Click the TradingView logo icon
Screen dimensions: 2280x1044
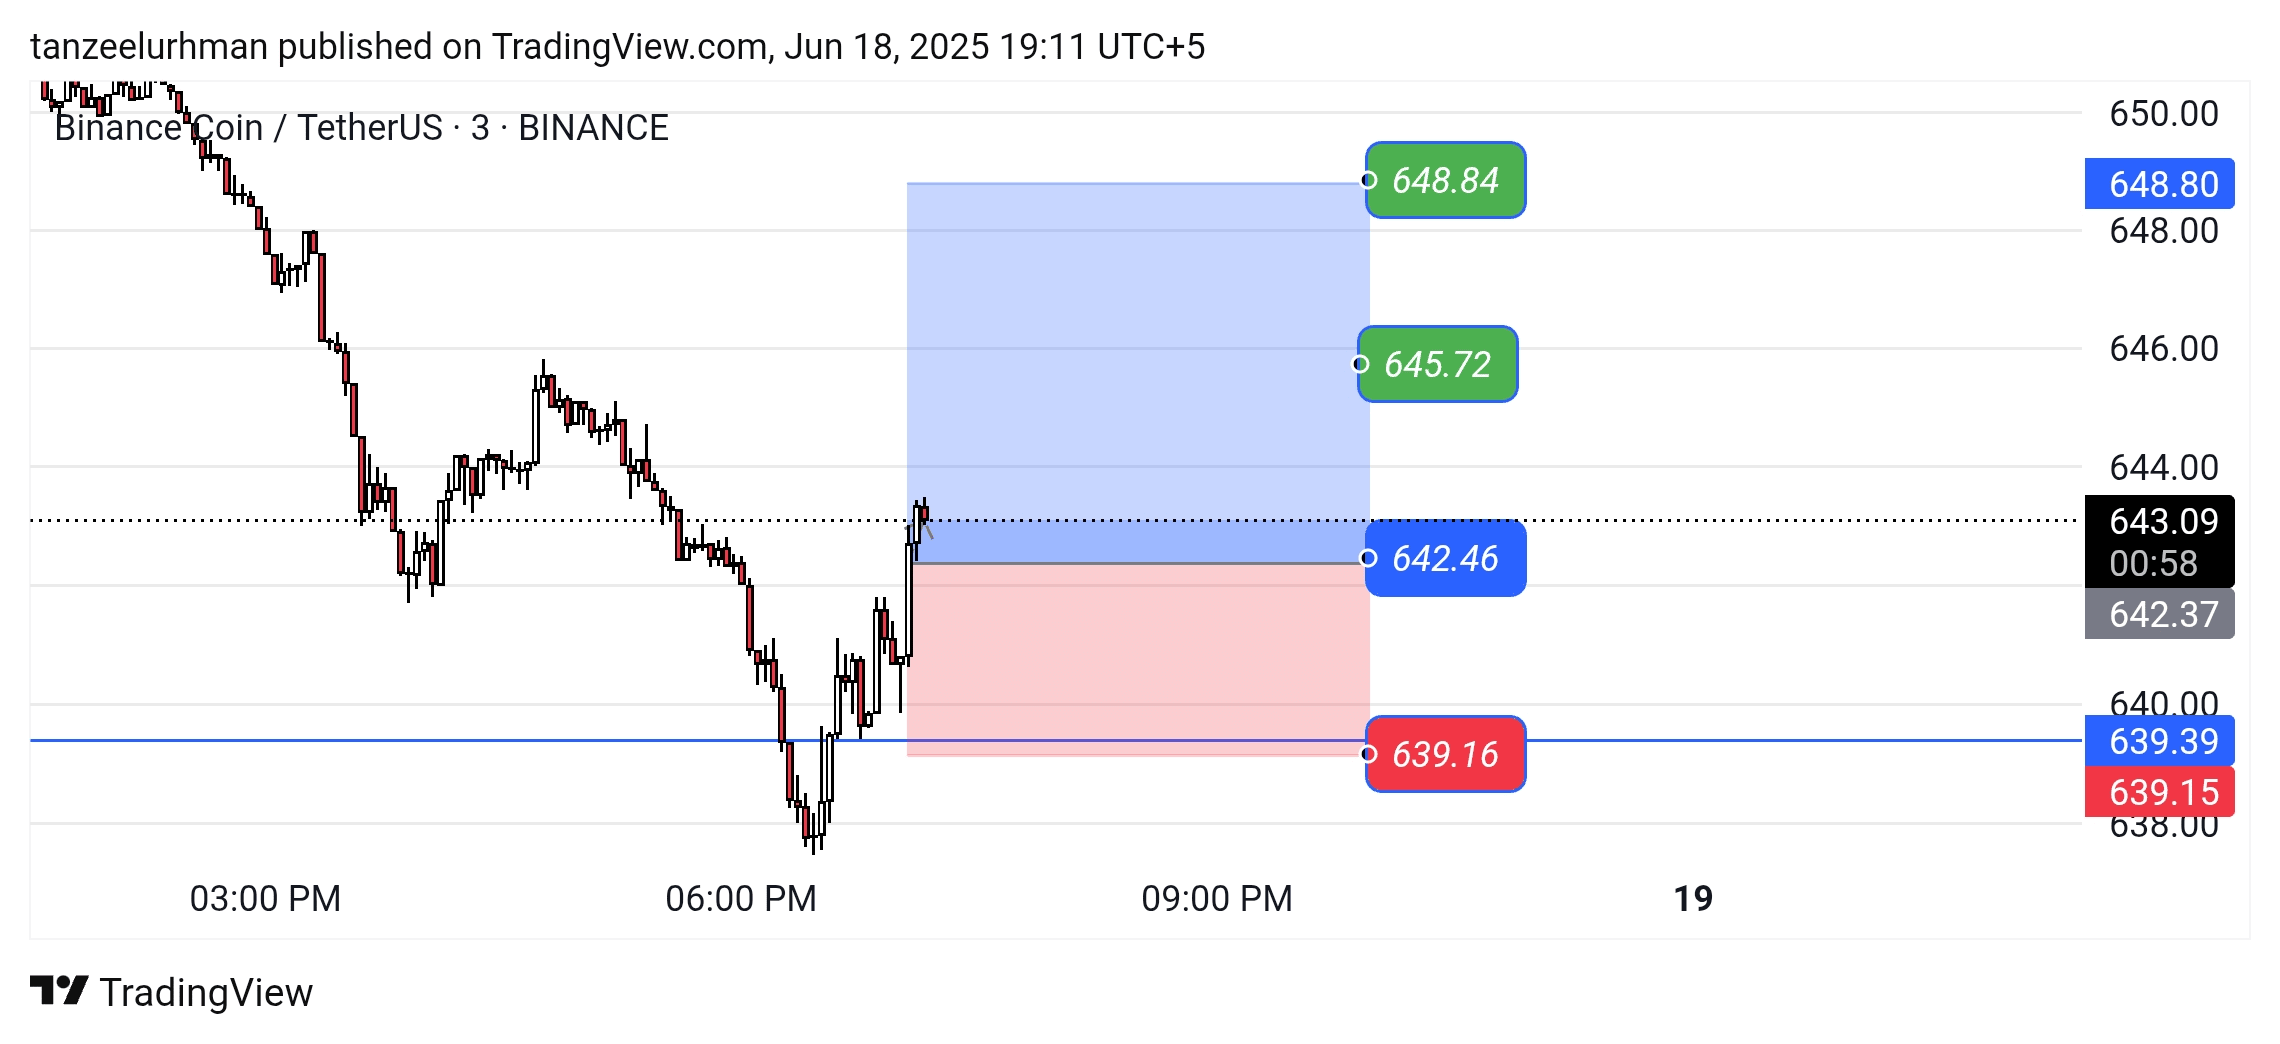(x=59, y=991)
